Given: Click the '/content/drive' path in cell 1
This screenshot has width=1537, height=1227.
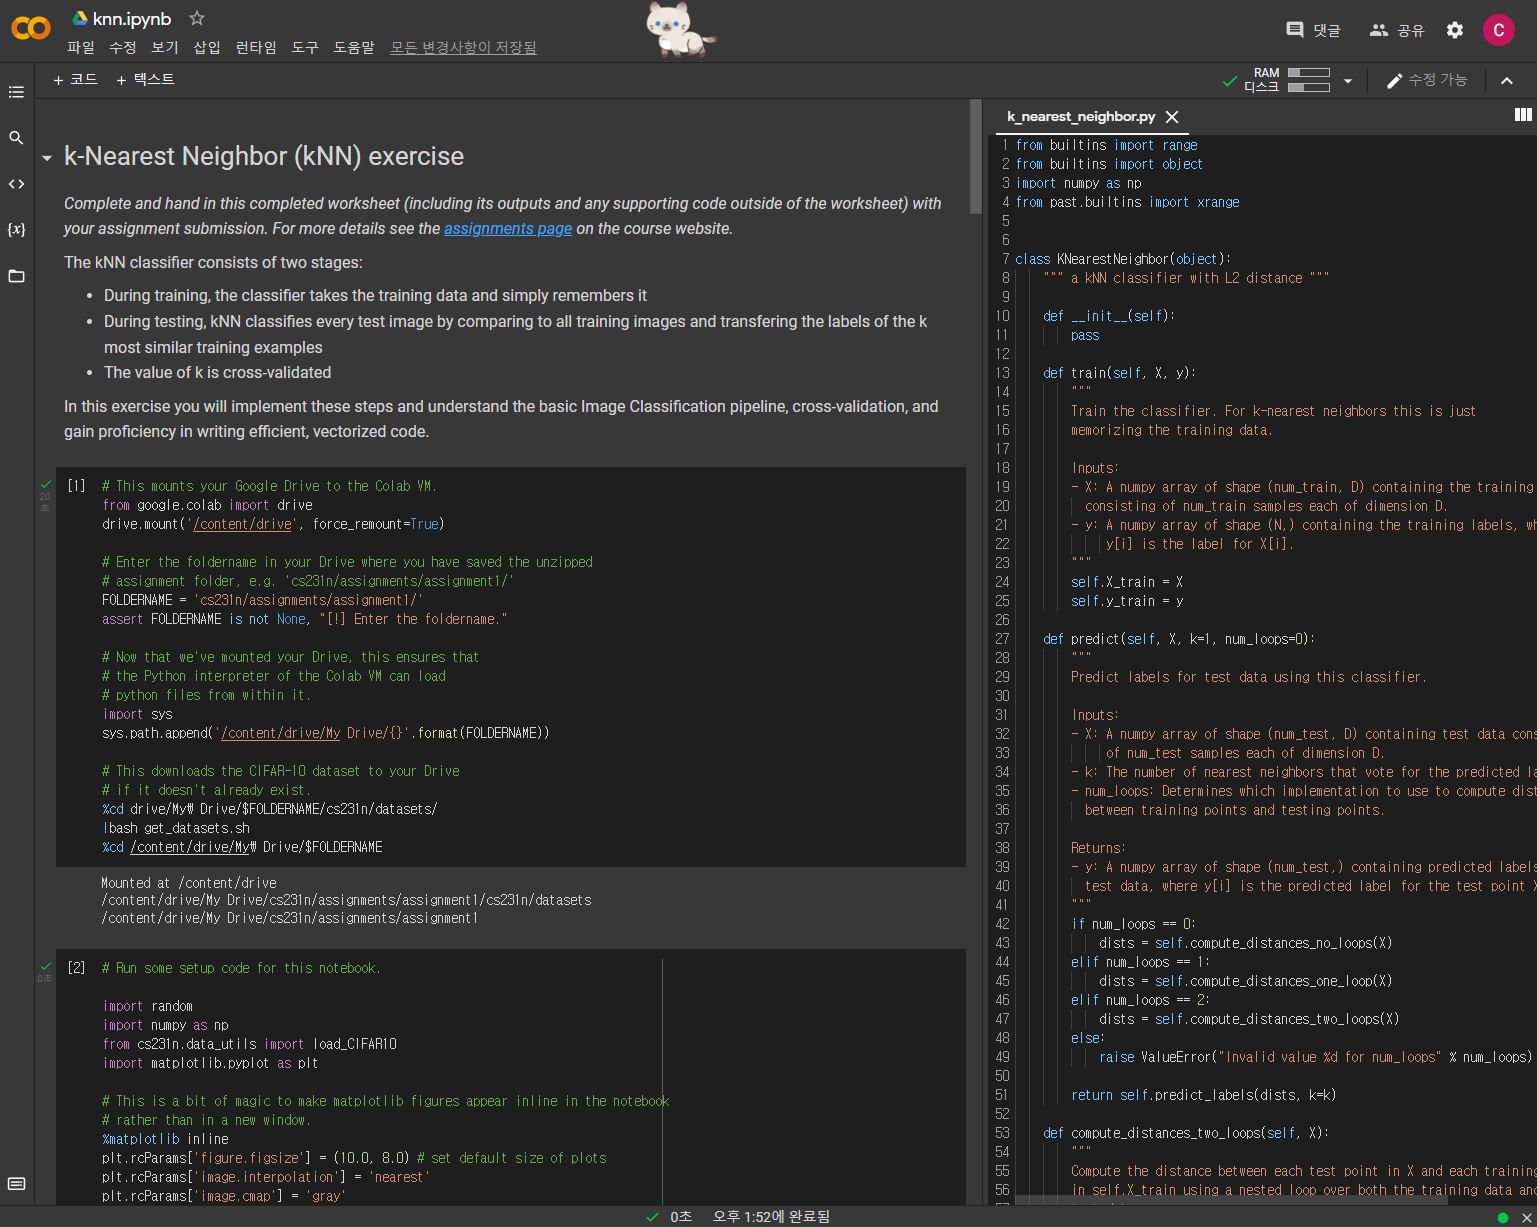Looking at the screenshot, I should tap(243, 524).
